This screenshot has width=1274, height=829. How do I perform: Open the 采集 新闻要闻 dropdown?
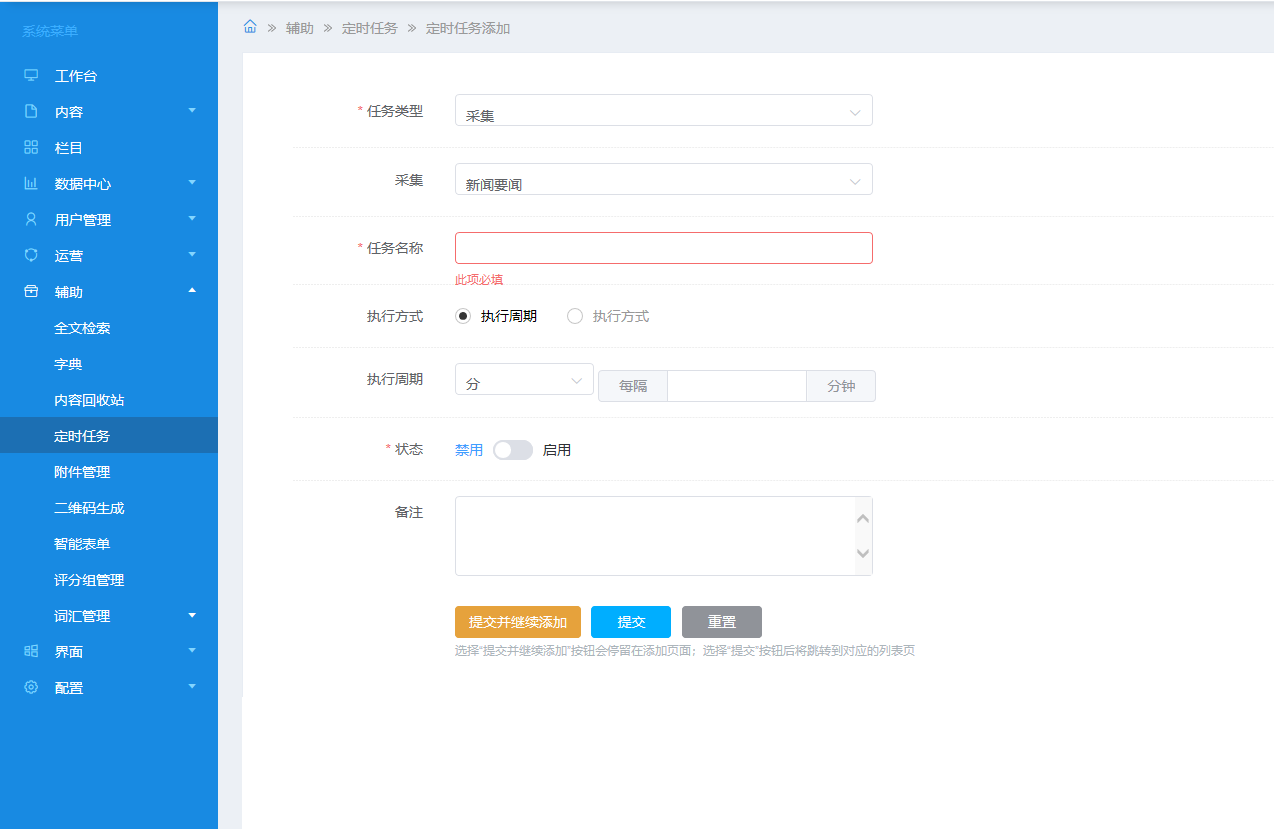click(x=663, y=179)
